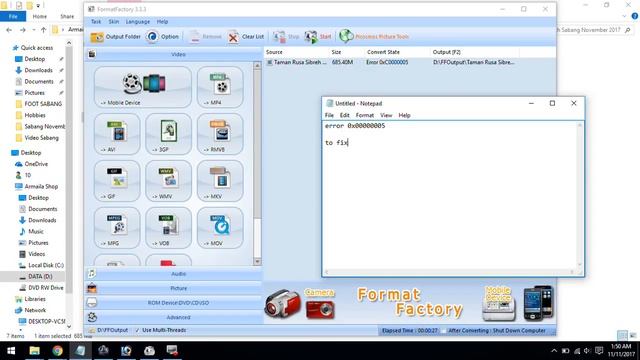The image size is (640, 360).
Task: Open the Skin menu in FormatFactory
Action: click(114, 22)
